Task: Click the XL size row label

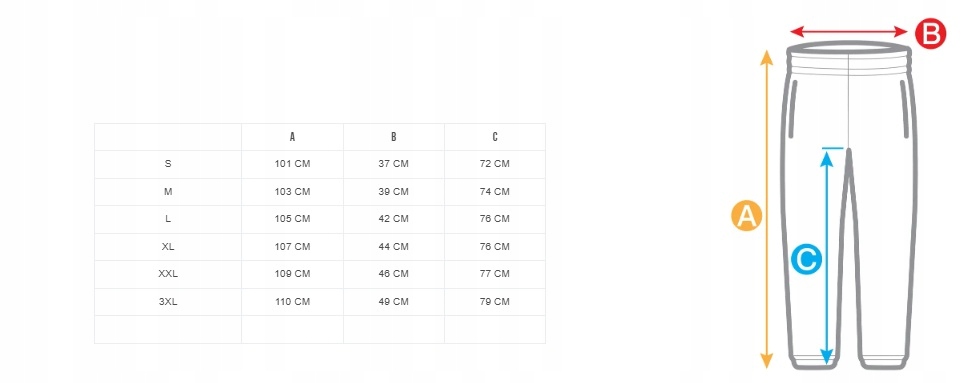Action: 168,247
